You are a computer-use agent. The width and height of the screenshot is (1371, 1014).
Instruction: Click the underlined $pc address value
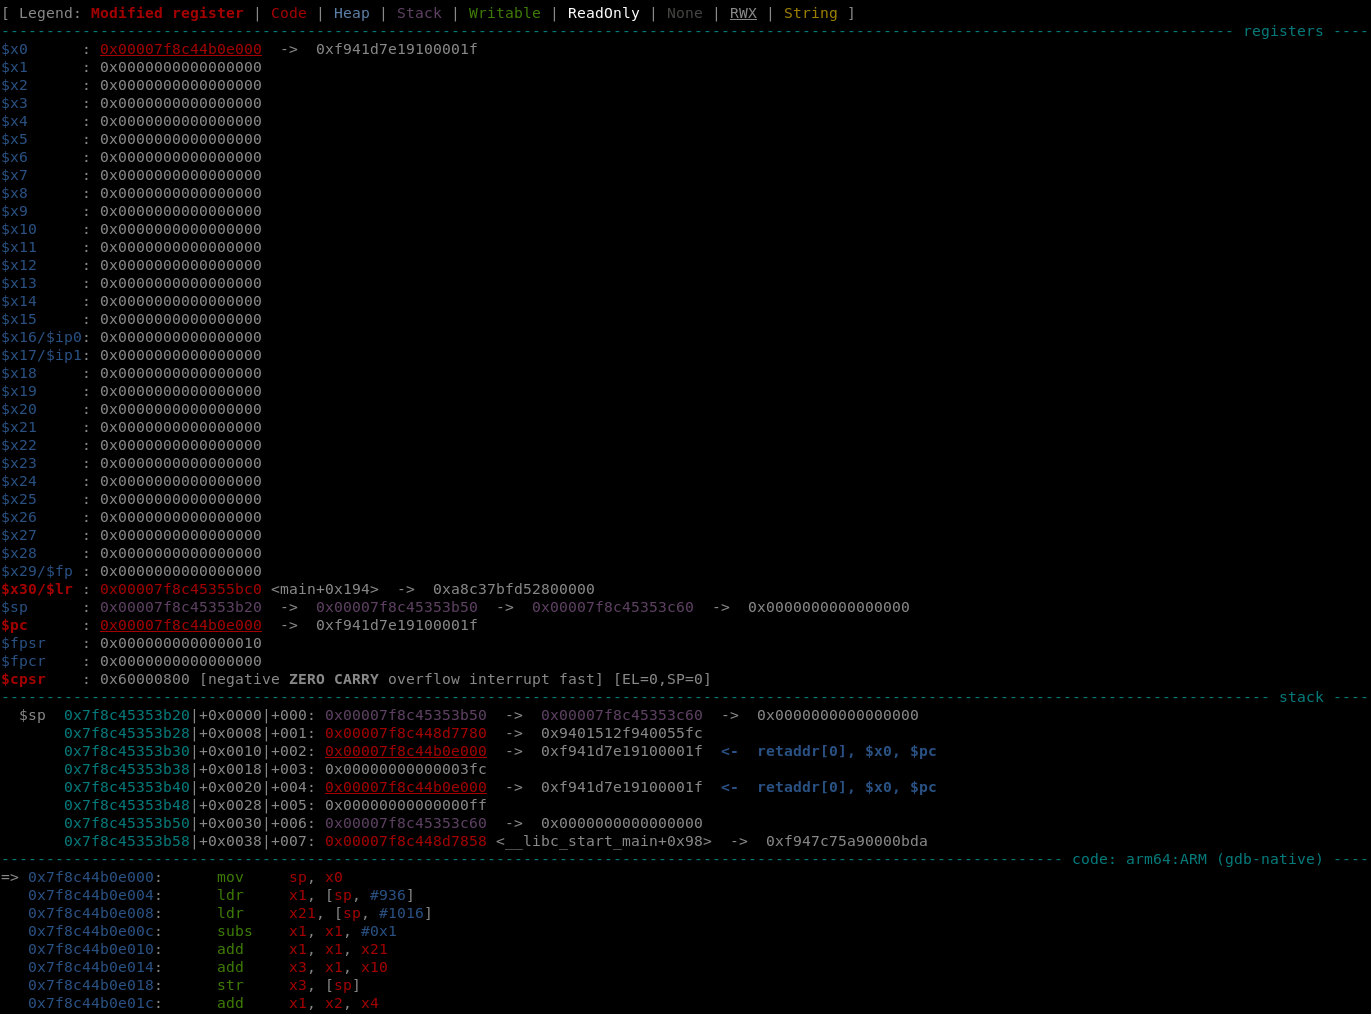pyautogui.click(x=180, y=625)
